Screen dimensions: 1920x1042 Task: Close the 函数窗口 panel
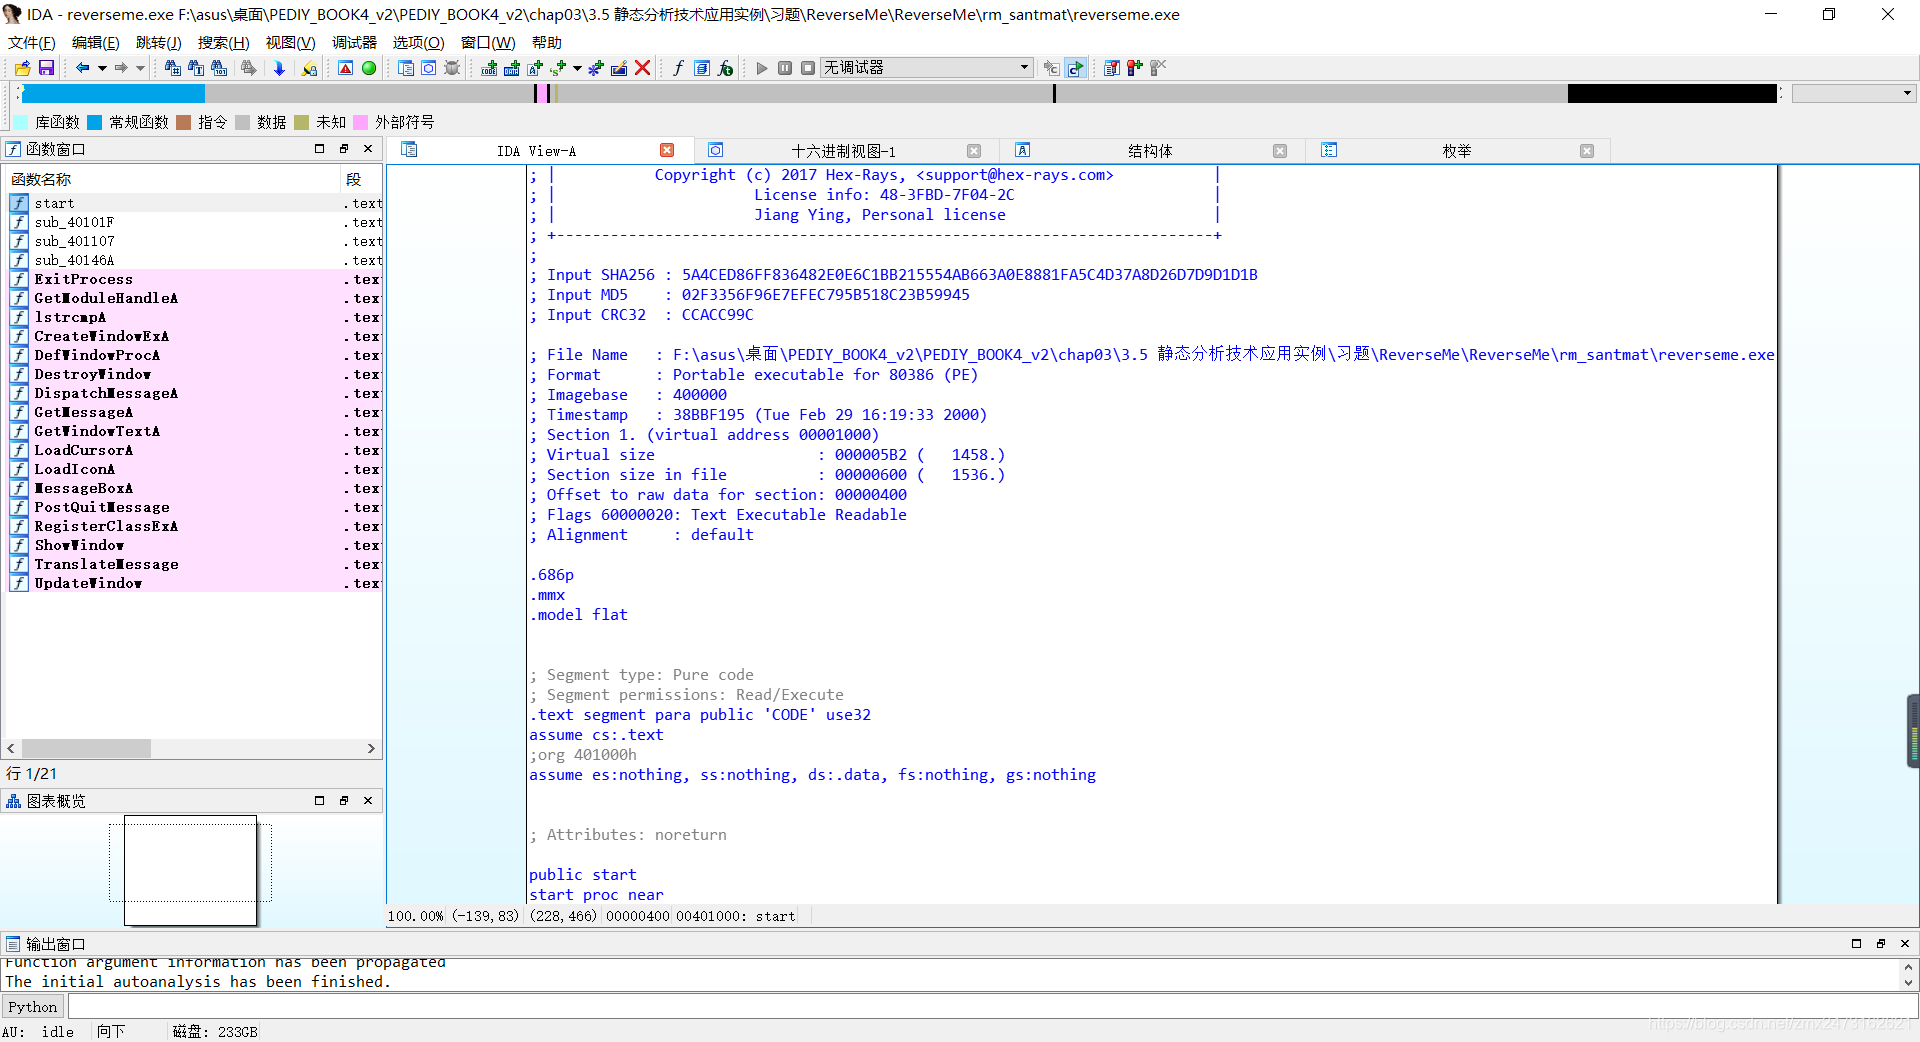tap(368, 149)
